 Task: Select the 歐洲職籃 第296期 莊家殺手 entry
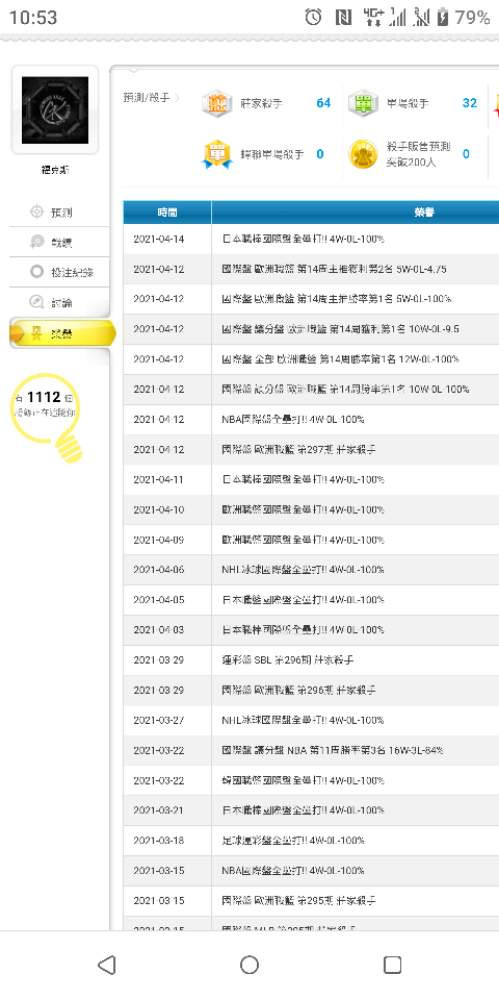(299, 690)
